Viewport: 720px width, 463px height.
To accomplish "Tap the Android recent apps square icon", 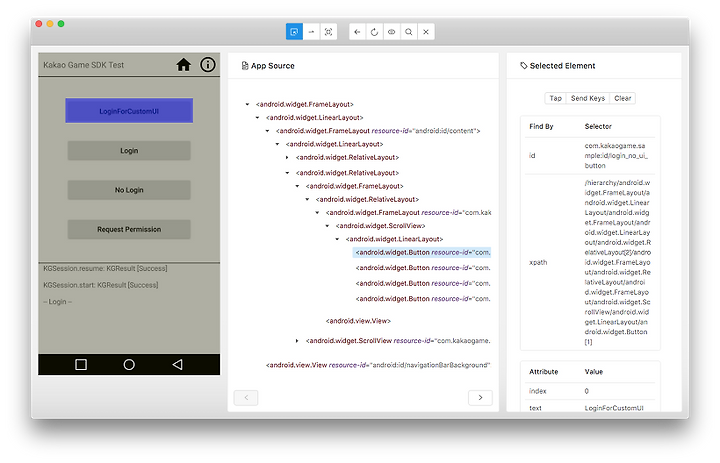I will (x=81, y=364).
